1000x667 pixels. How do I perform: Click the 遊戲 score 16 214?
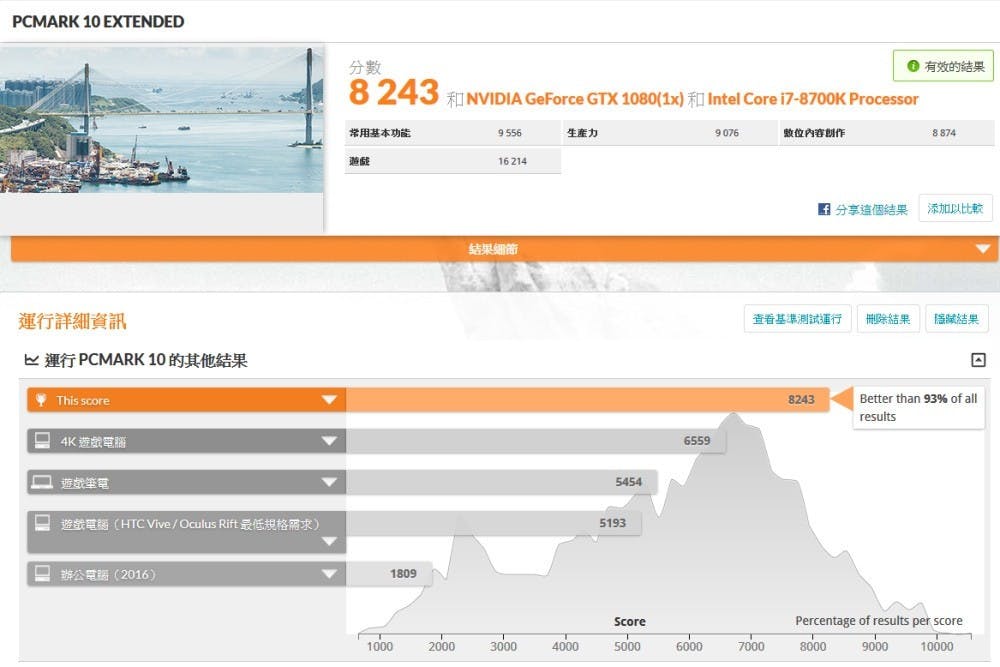point(512,161)
